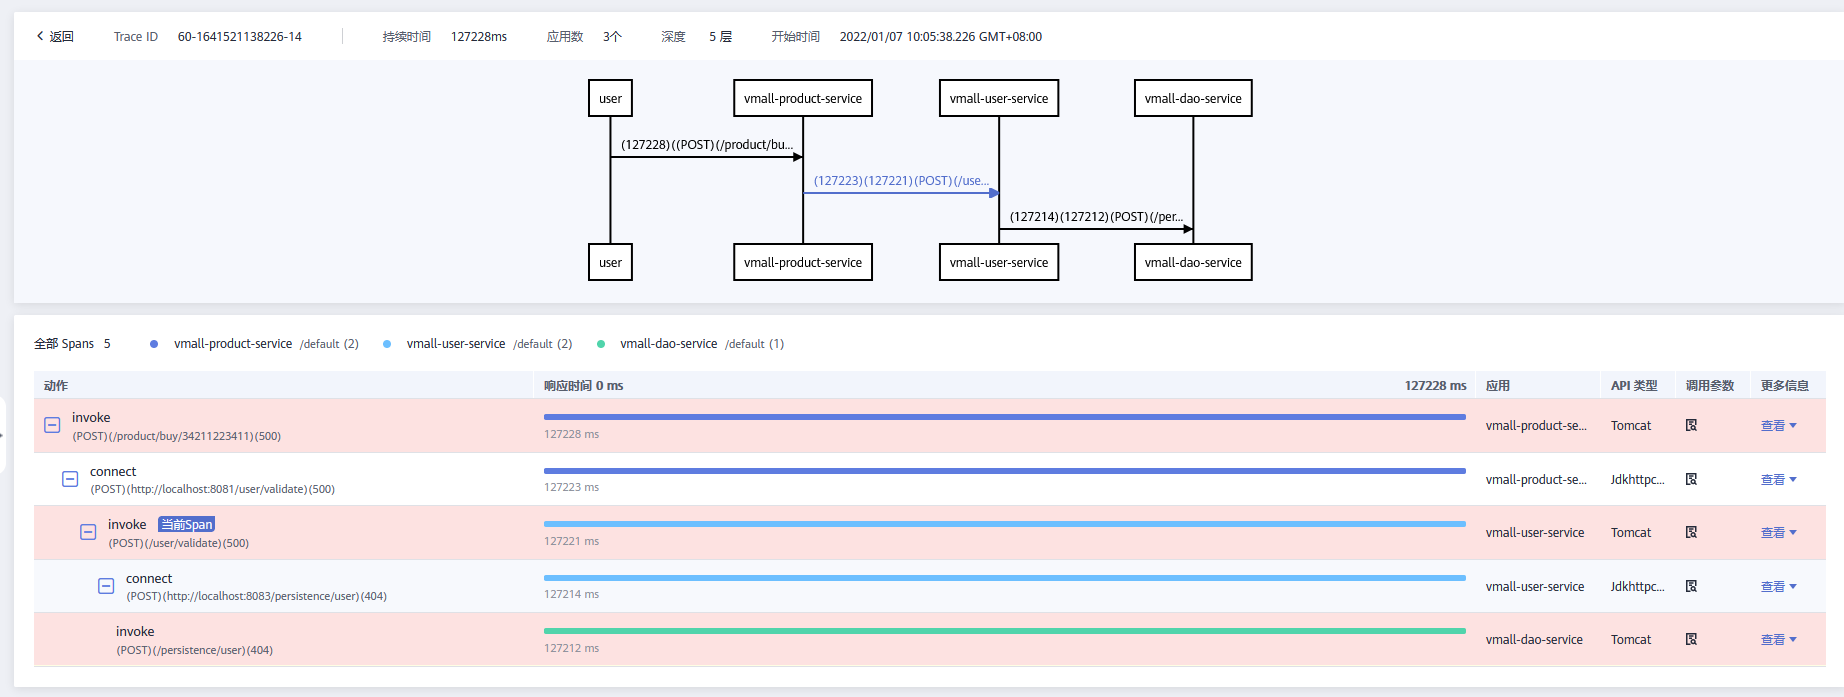Open call parameters icon for 当前Span invoke row
The height and width of the screenshot is (697, 1844).
click(x=1691, y=532)
